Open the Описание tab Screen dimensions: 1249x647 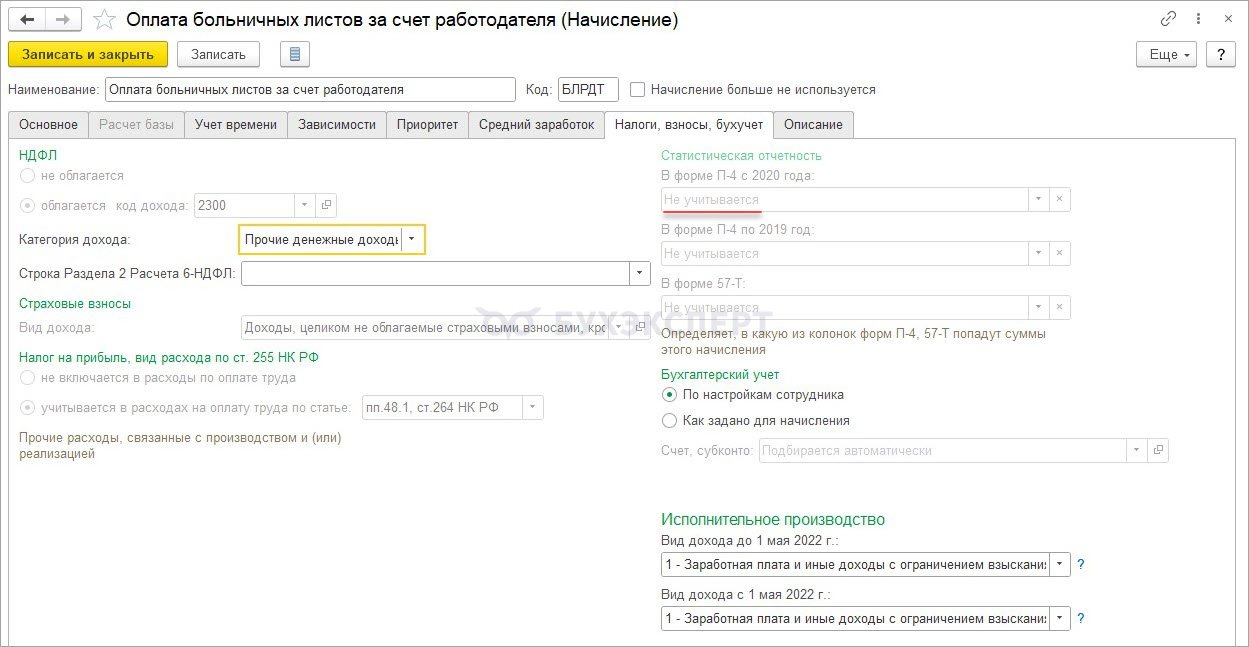click(813, 125)
